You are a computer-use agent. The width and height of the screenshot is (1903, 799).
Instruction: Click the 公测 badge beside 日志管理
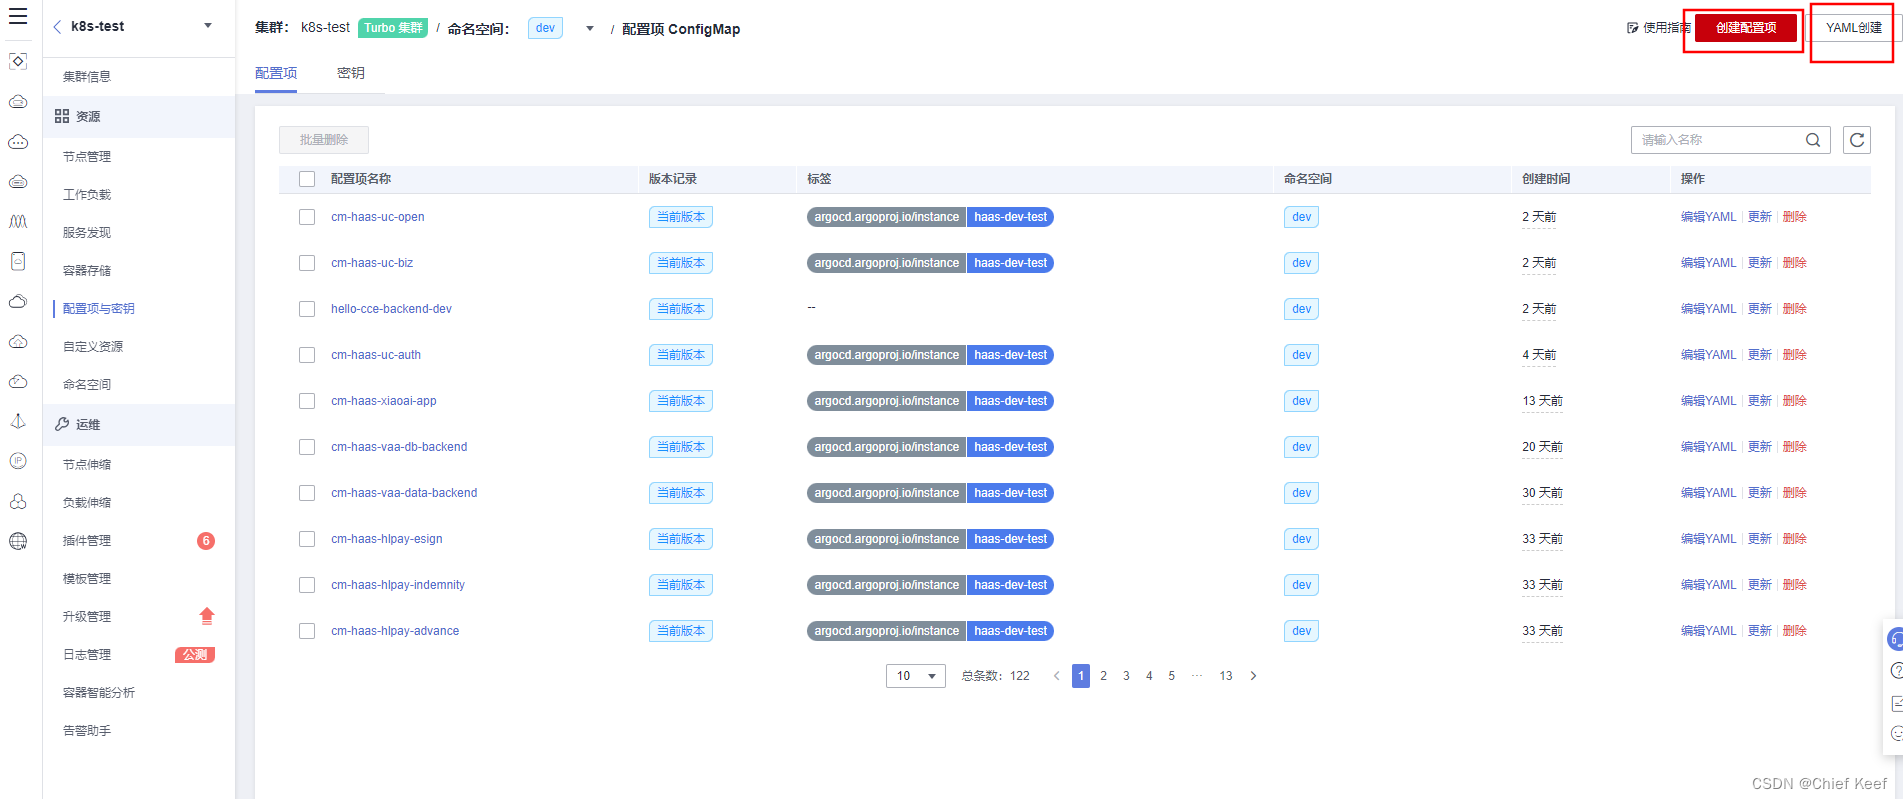(195, 655)
